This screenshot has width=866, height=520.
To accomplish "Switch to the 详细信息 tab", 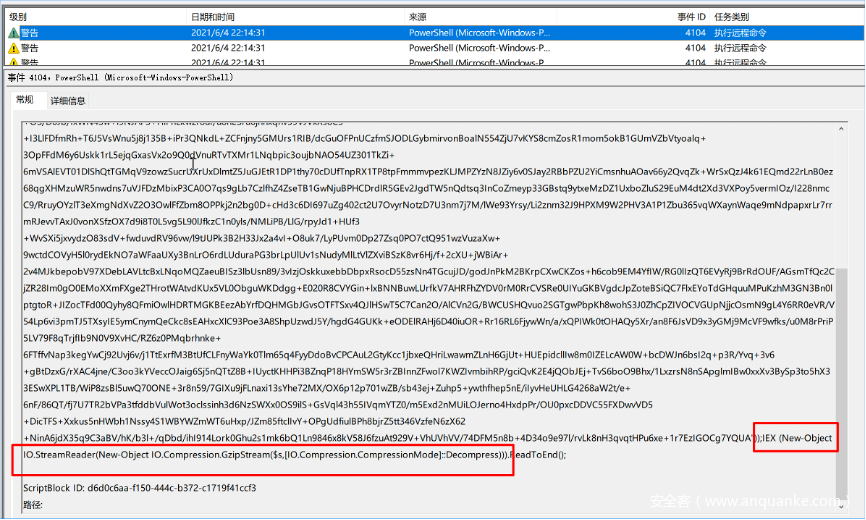I will click(x=68, y=101).
